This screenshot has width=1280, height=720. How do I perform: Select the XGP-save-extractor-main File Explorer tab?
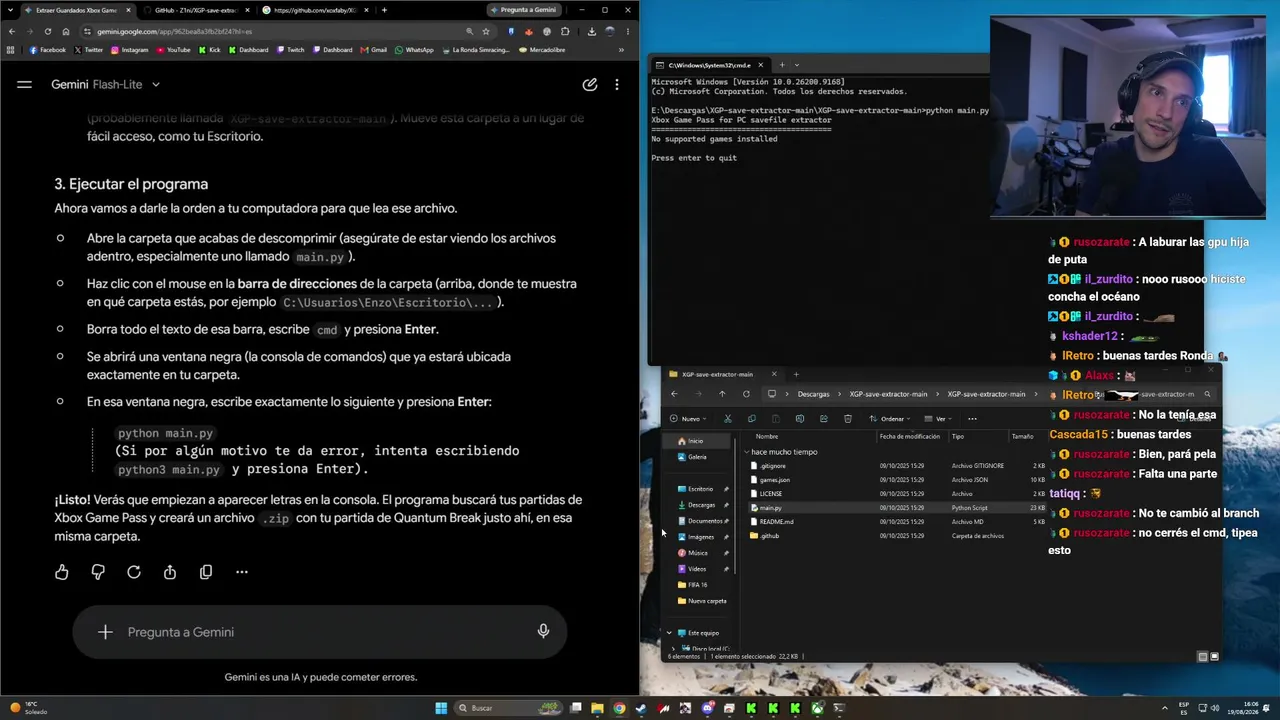click(722, 375)
